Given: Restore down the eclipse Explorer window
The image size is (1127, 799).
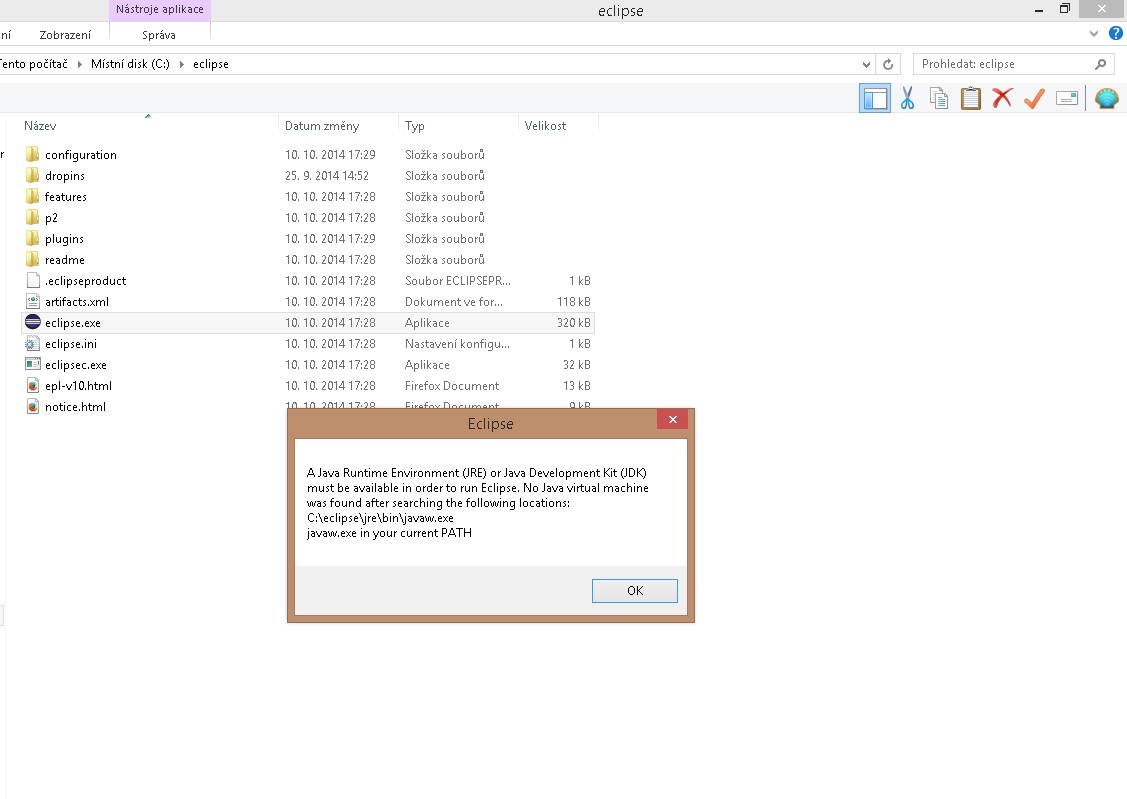Looking at the screenshot, I should point(1064,9).
